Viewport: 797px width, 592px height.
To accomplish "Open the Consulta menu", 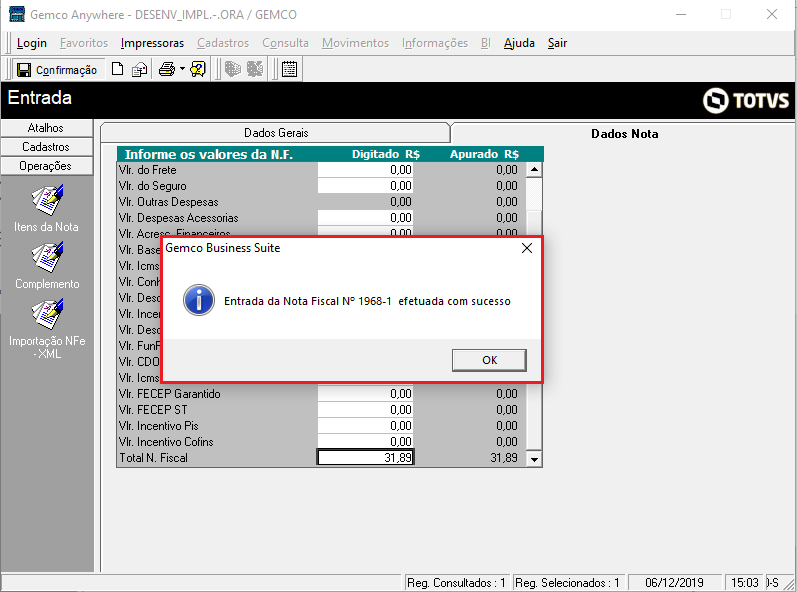I will (285, 43).
